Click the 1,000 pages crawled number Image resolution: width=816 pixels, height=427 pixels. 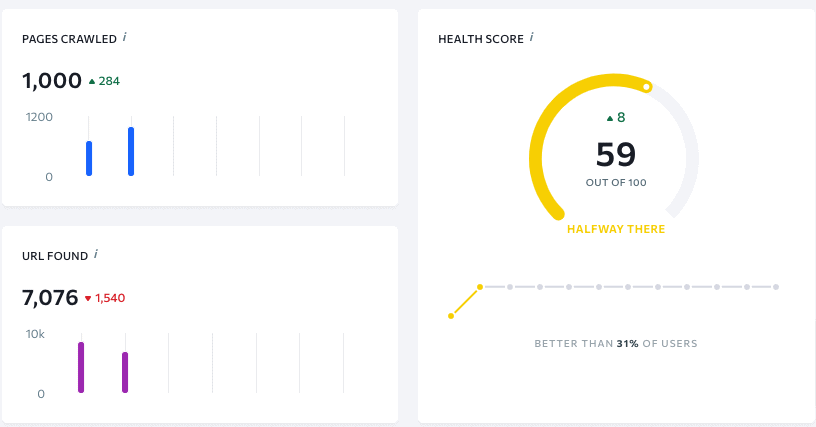[52, 81]
